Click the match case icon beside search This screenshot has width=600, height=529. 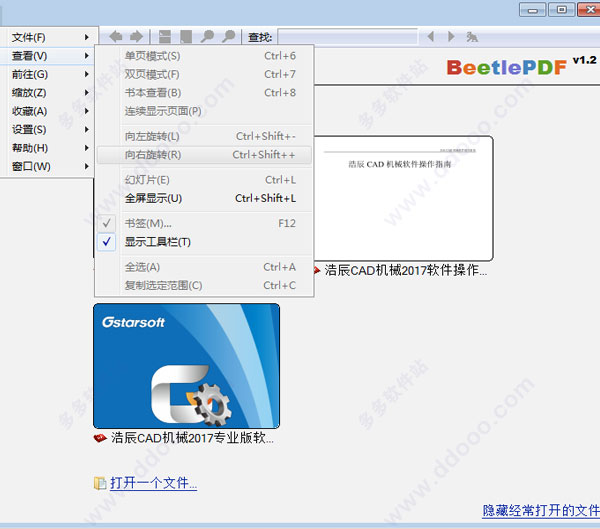pyautogui.click(x=472, y=37)
